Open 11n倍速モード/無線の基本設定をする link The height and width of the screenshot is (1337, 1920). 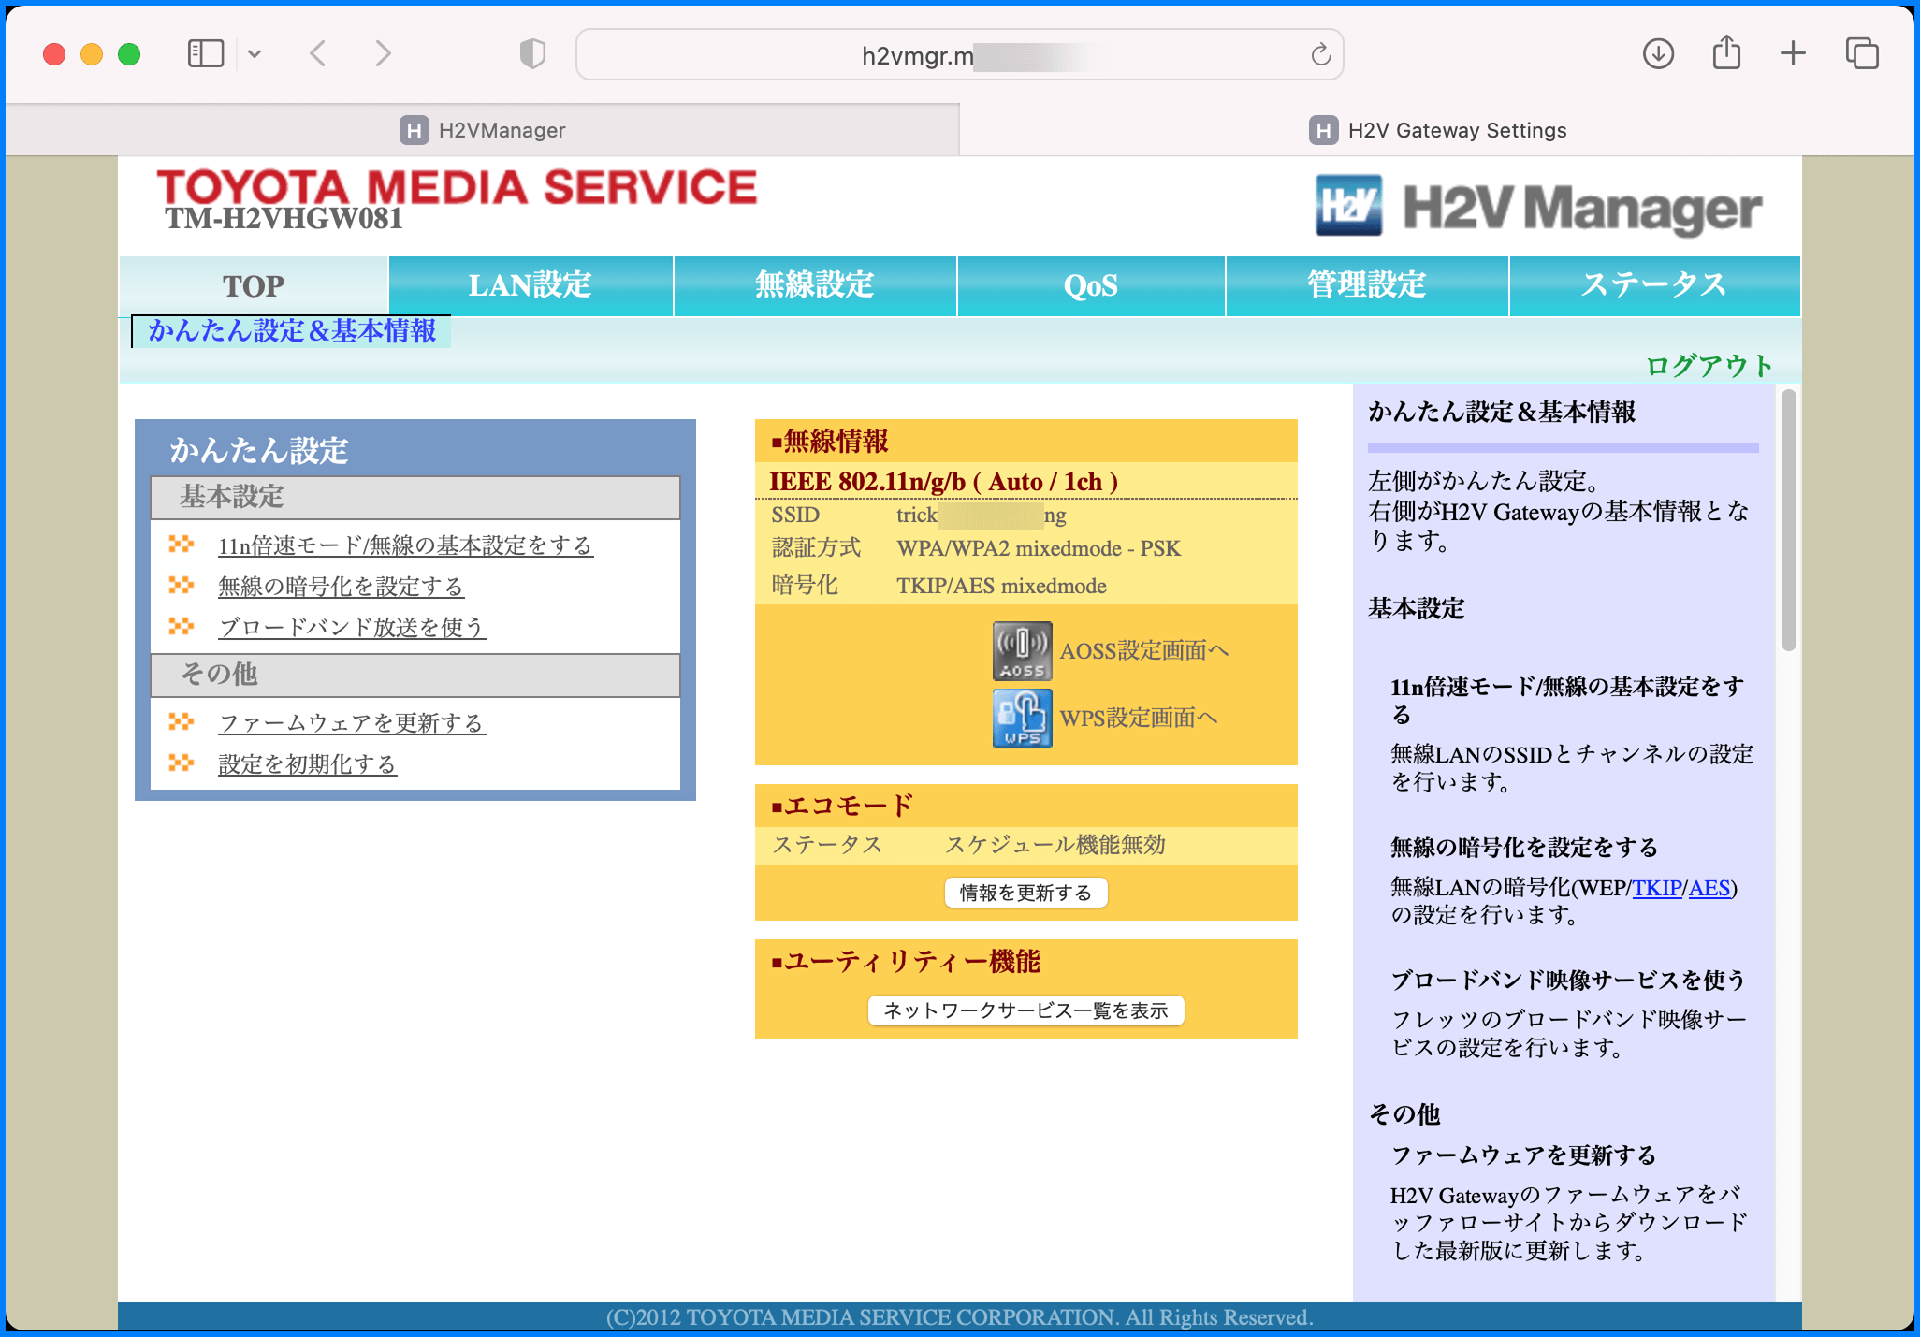pos(405,546)
